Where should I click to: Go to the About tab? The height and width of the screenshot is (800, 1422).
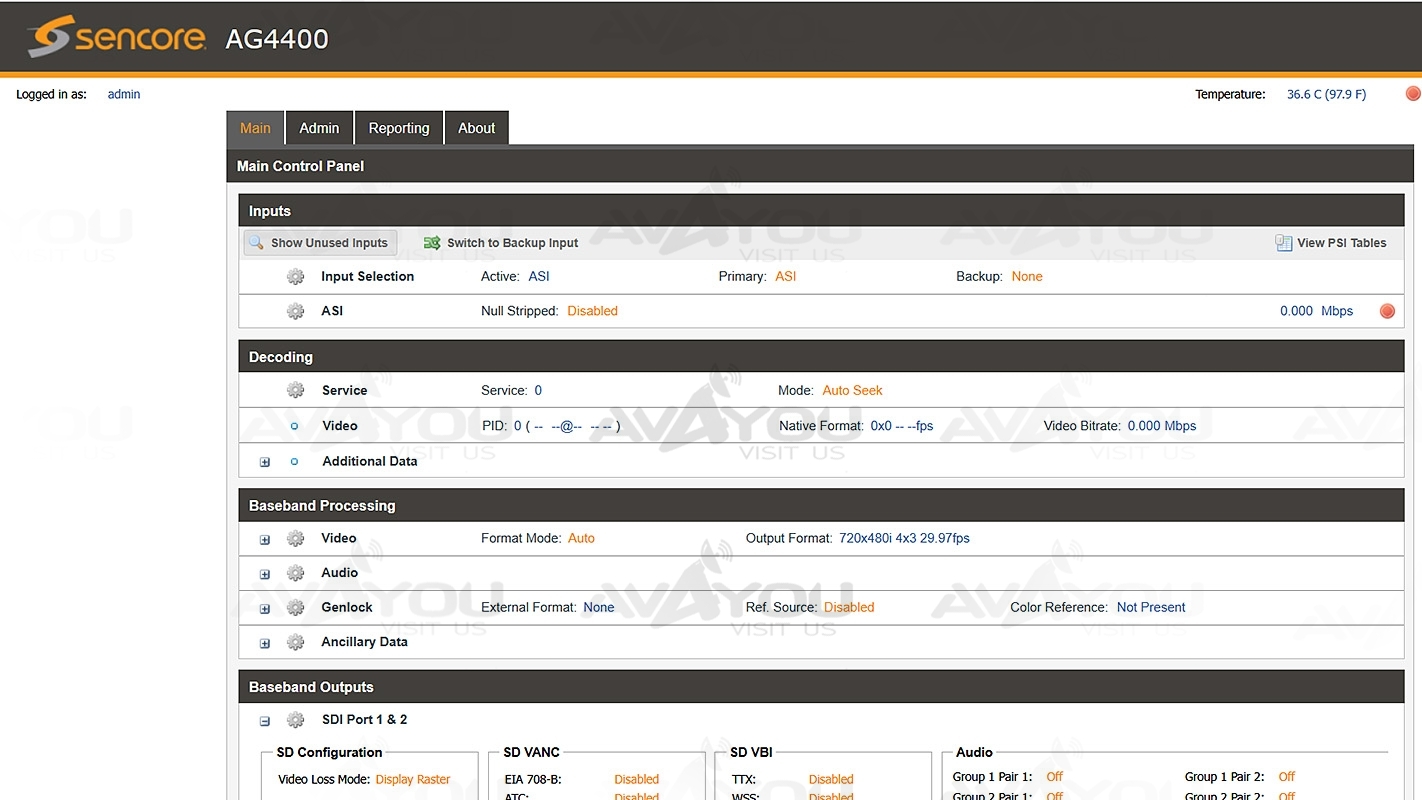(476, 128)
